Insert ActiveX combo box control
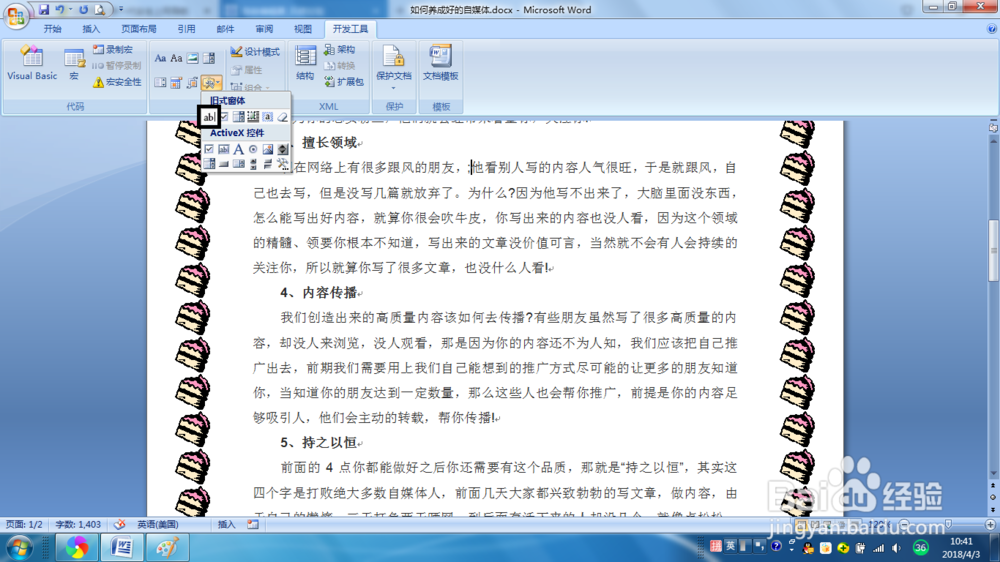Image resolution: width=1000 pixels, height=562 pixels. pos(209,164)
